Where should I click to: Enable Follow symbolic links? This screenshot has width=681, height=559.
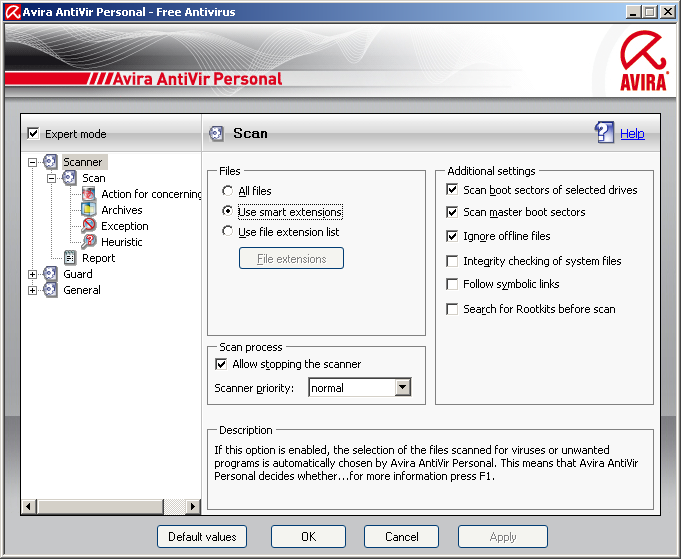pos(452,284)
